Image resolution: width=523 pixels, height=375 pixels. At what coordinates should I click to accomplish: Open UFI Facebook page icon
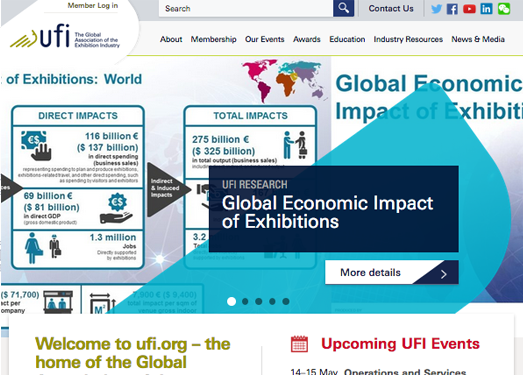[x=452, y=9]
